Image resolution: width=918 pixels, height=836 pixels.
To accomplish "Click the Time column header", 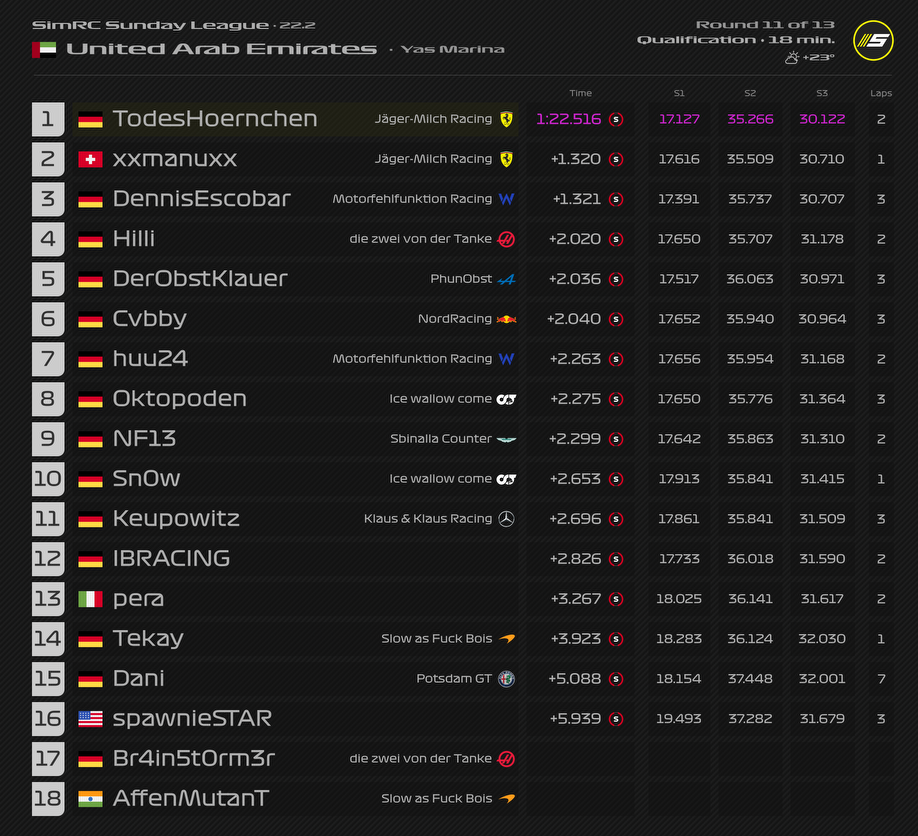I will pyautogui.click(x=580, y=93).
